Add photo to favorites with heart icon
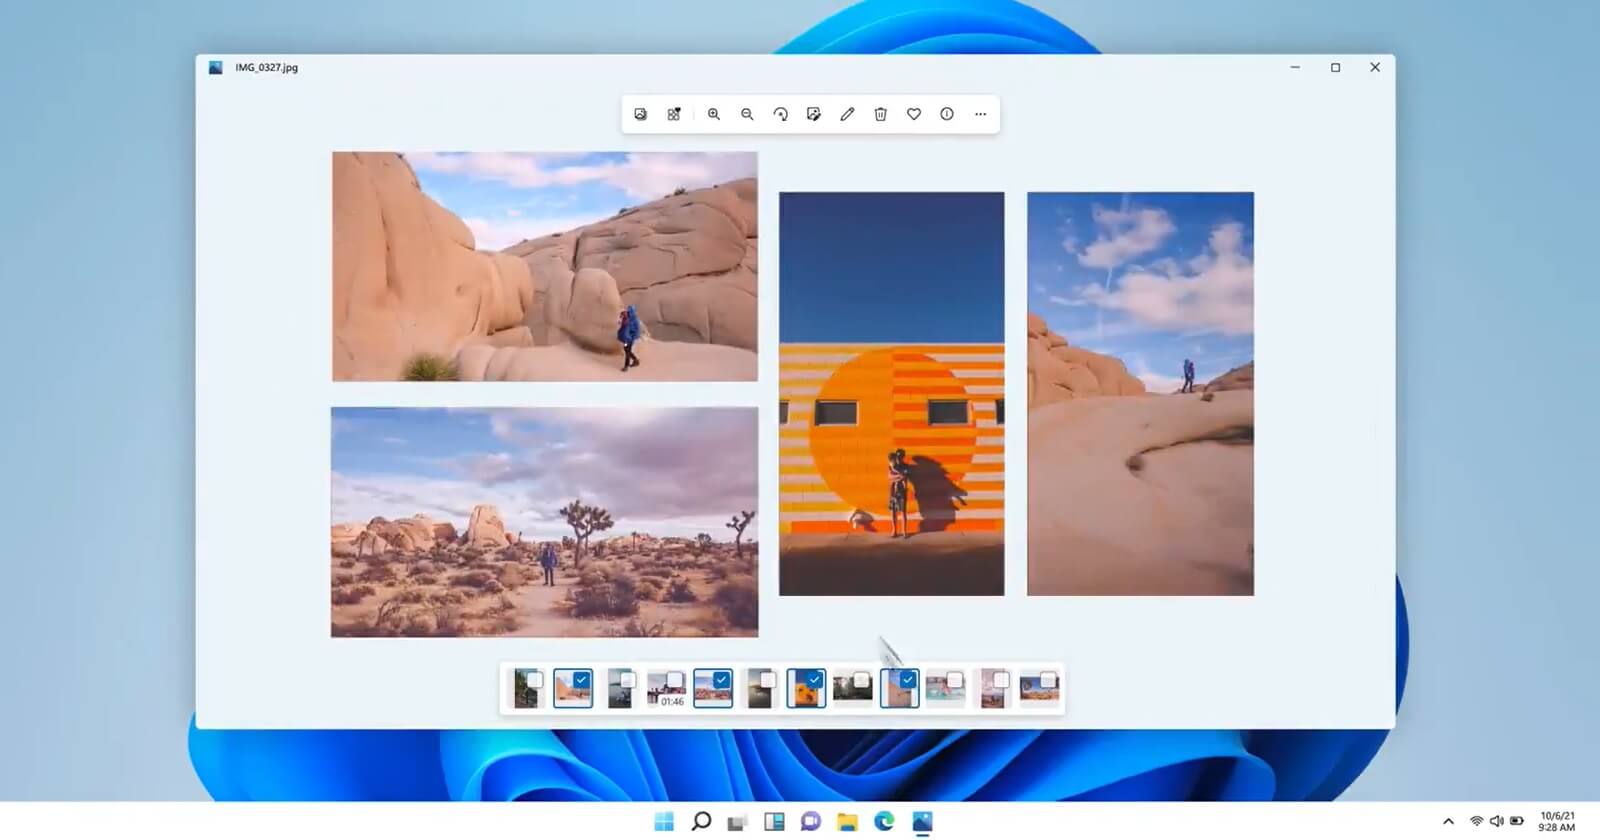The height and width of the screenshot is (840, 1600). 913,114
